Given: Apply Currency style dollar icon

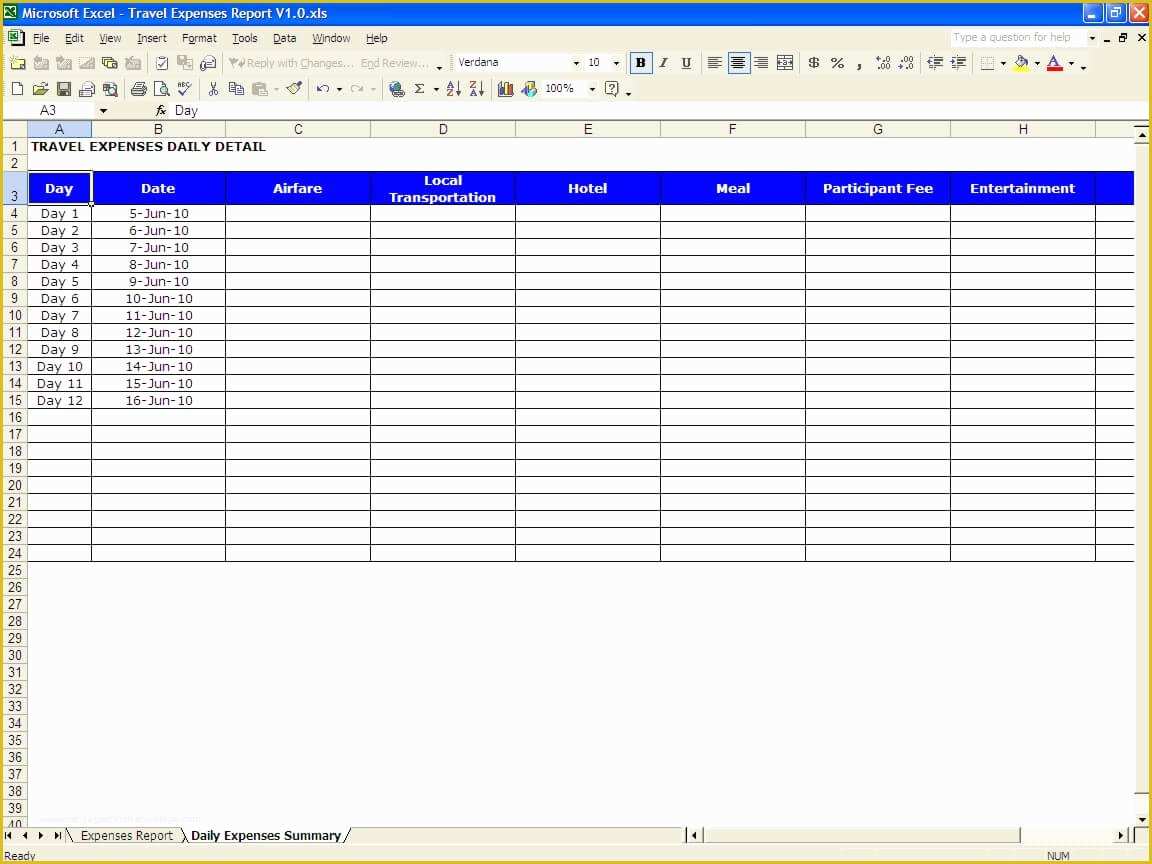Looking at the screenshot, I should pyautogui.click(x=814, y=63).
